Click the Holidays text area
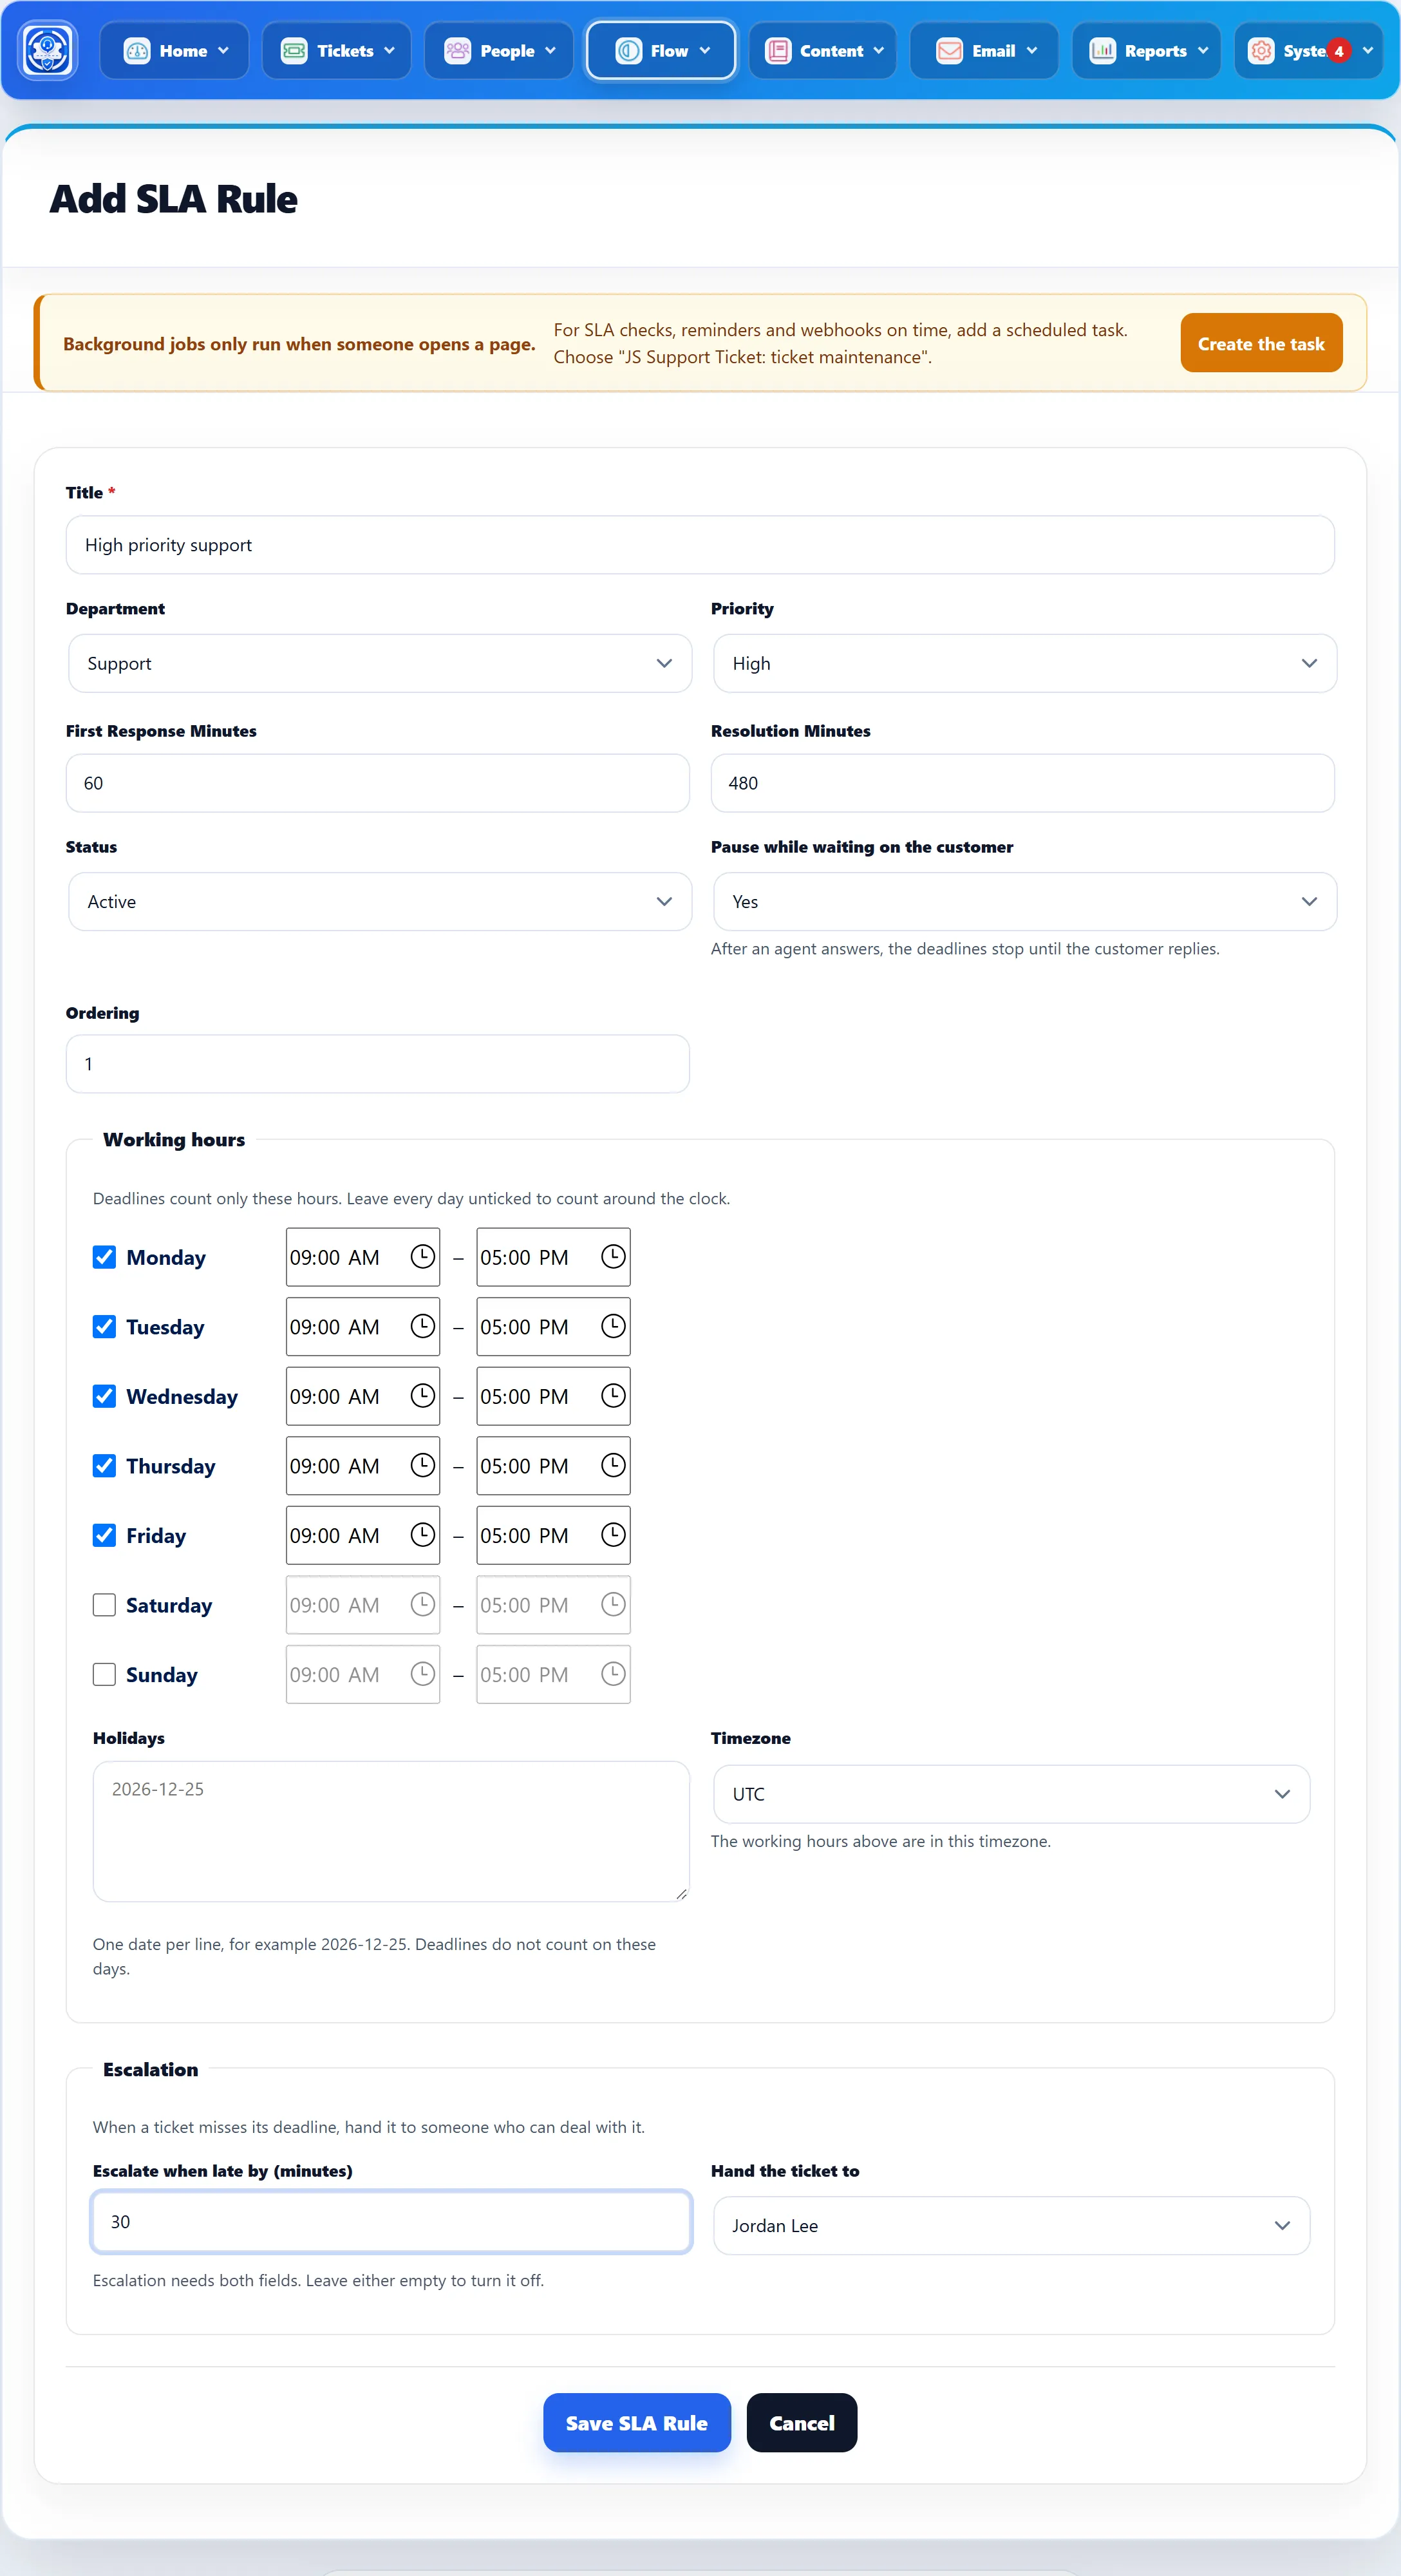This screenshot has width=1401, height=2576. coord(391,1831)
